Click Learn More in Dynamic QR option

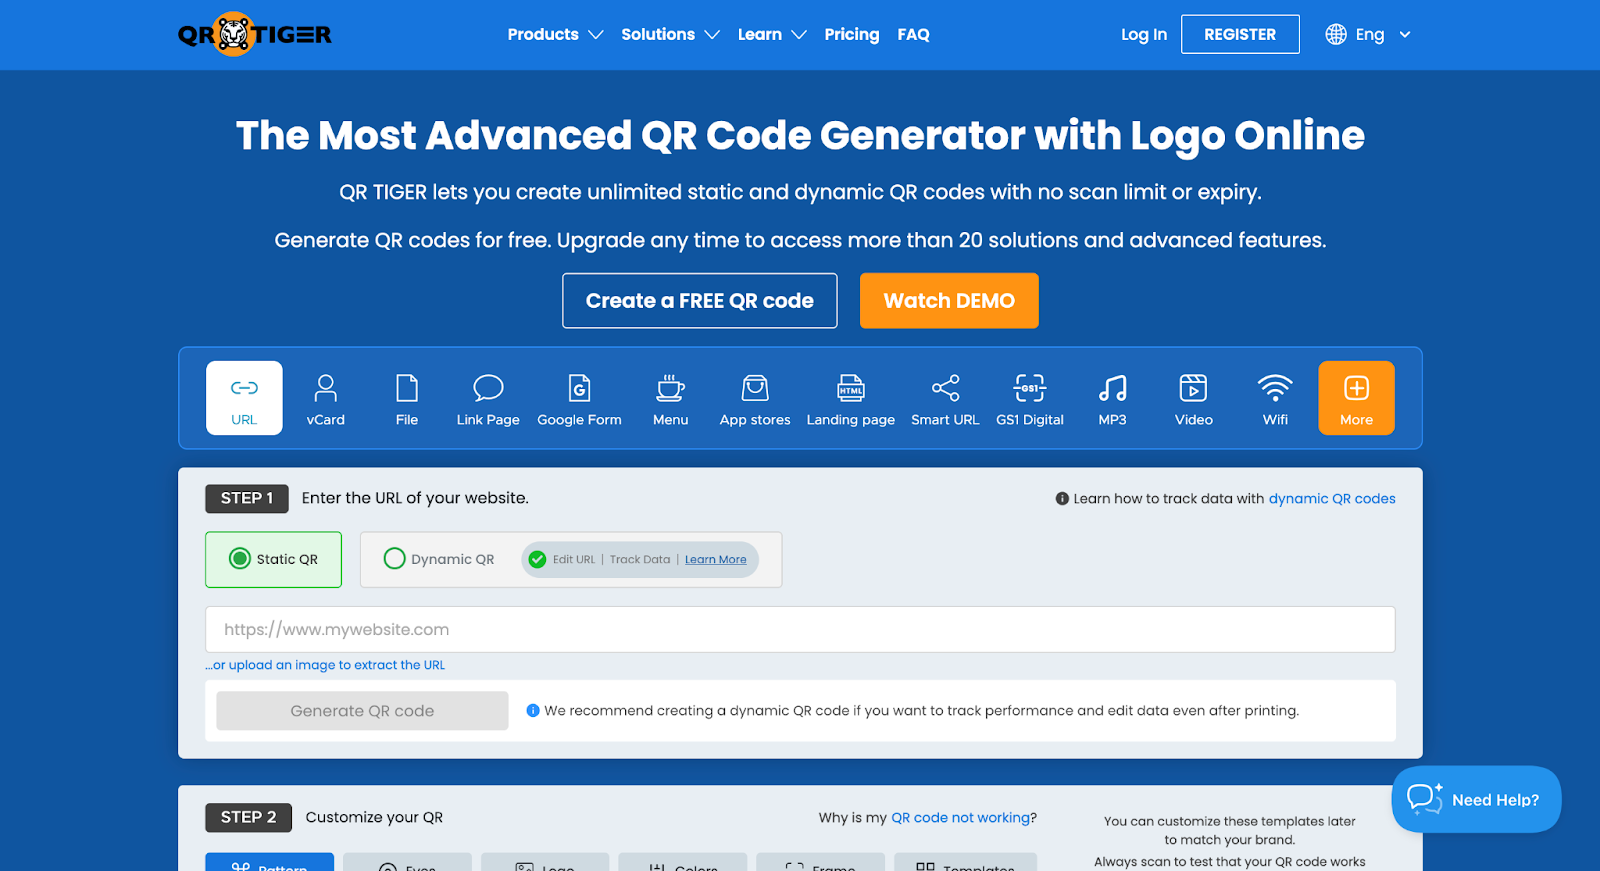click(715, 560)
